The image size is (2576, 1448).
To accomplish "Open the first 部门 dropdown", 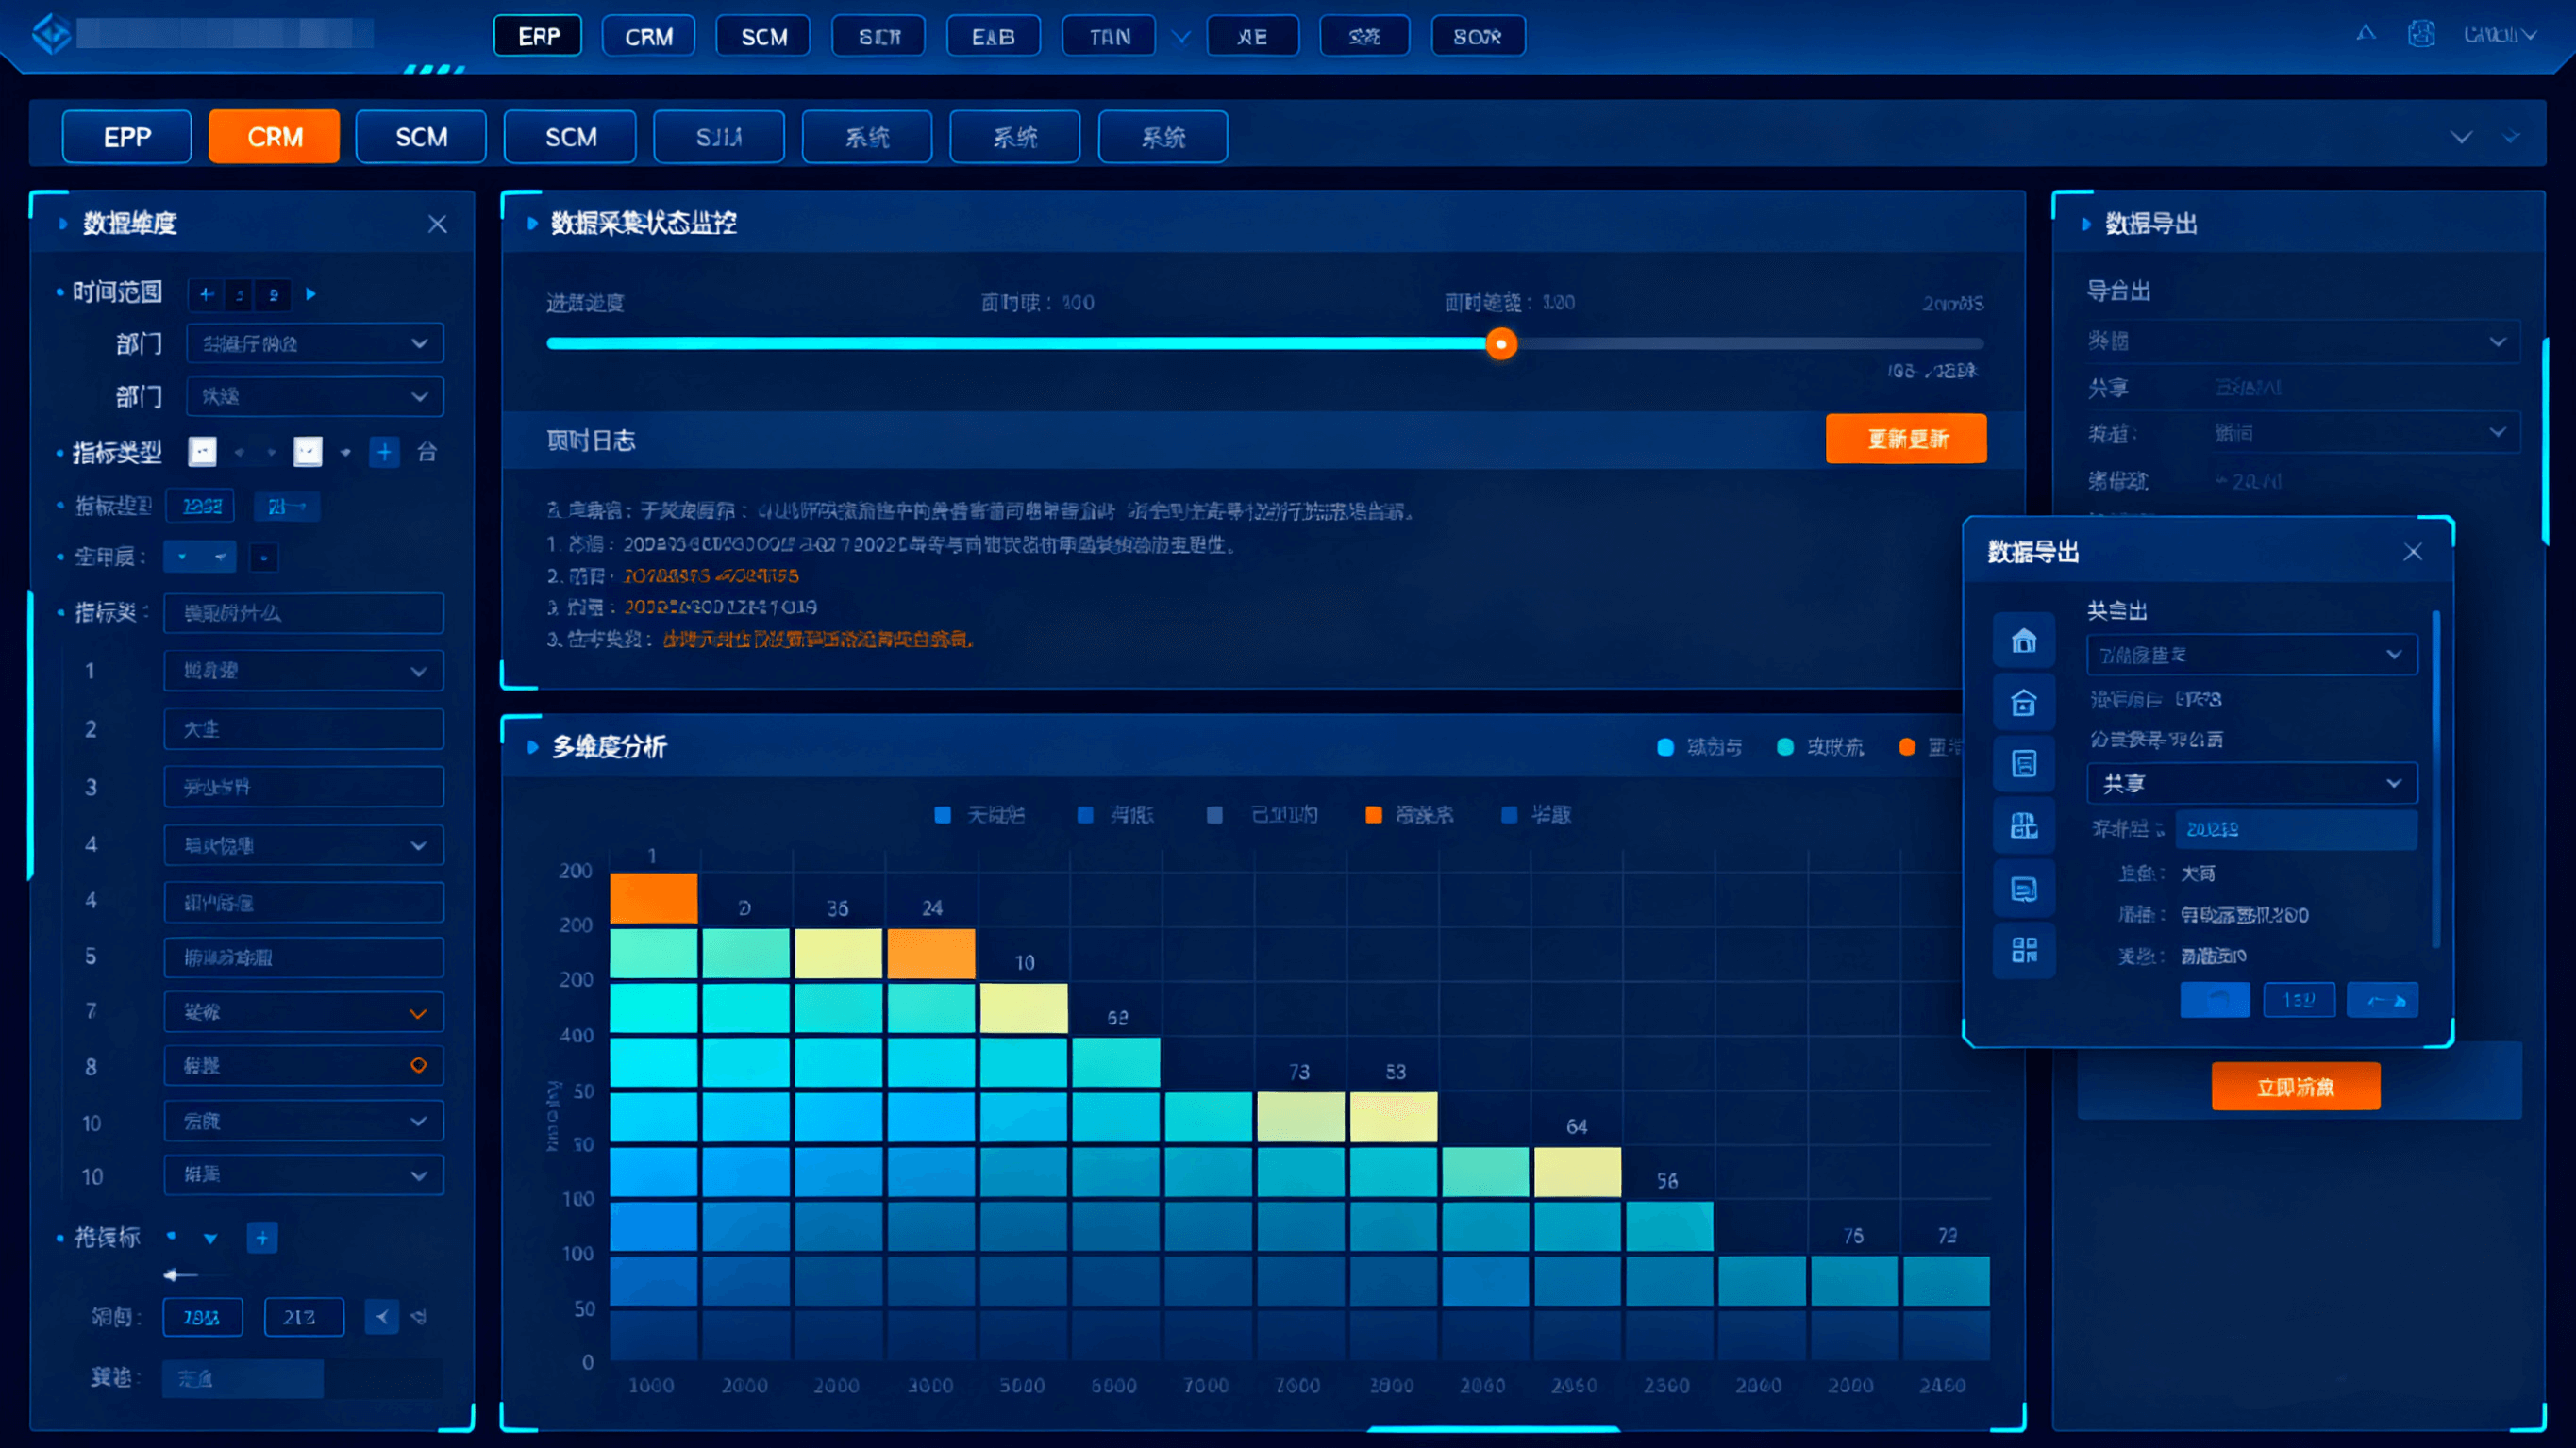I will (x=314, y=344).
